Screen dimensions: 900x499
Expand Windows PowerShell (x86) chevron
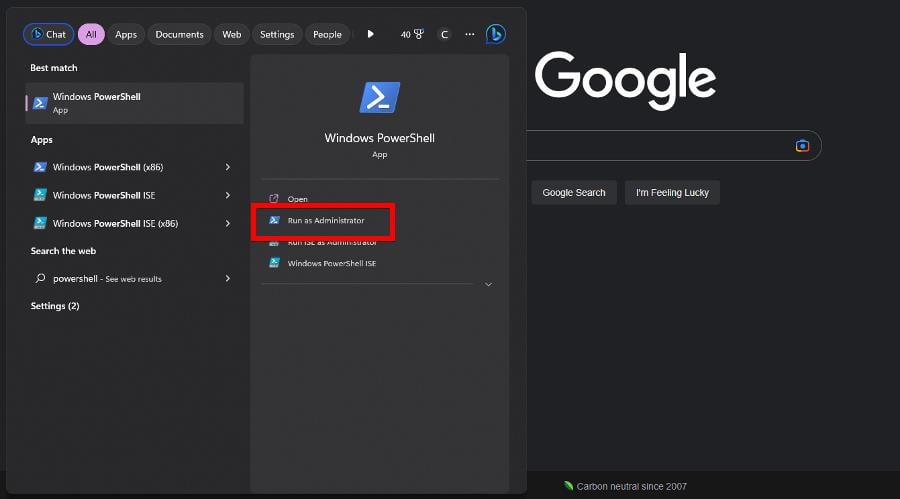pyautogui.click(x=228, y=167)
